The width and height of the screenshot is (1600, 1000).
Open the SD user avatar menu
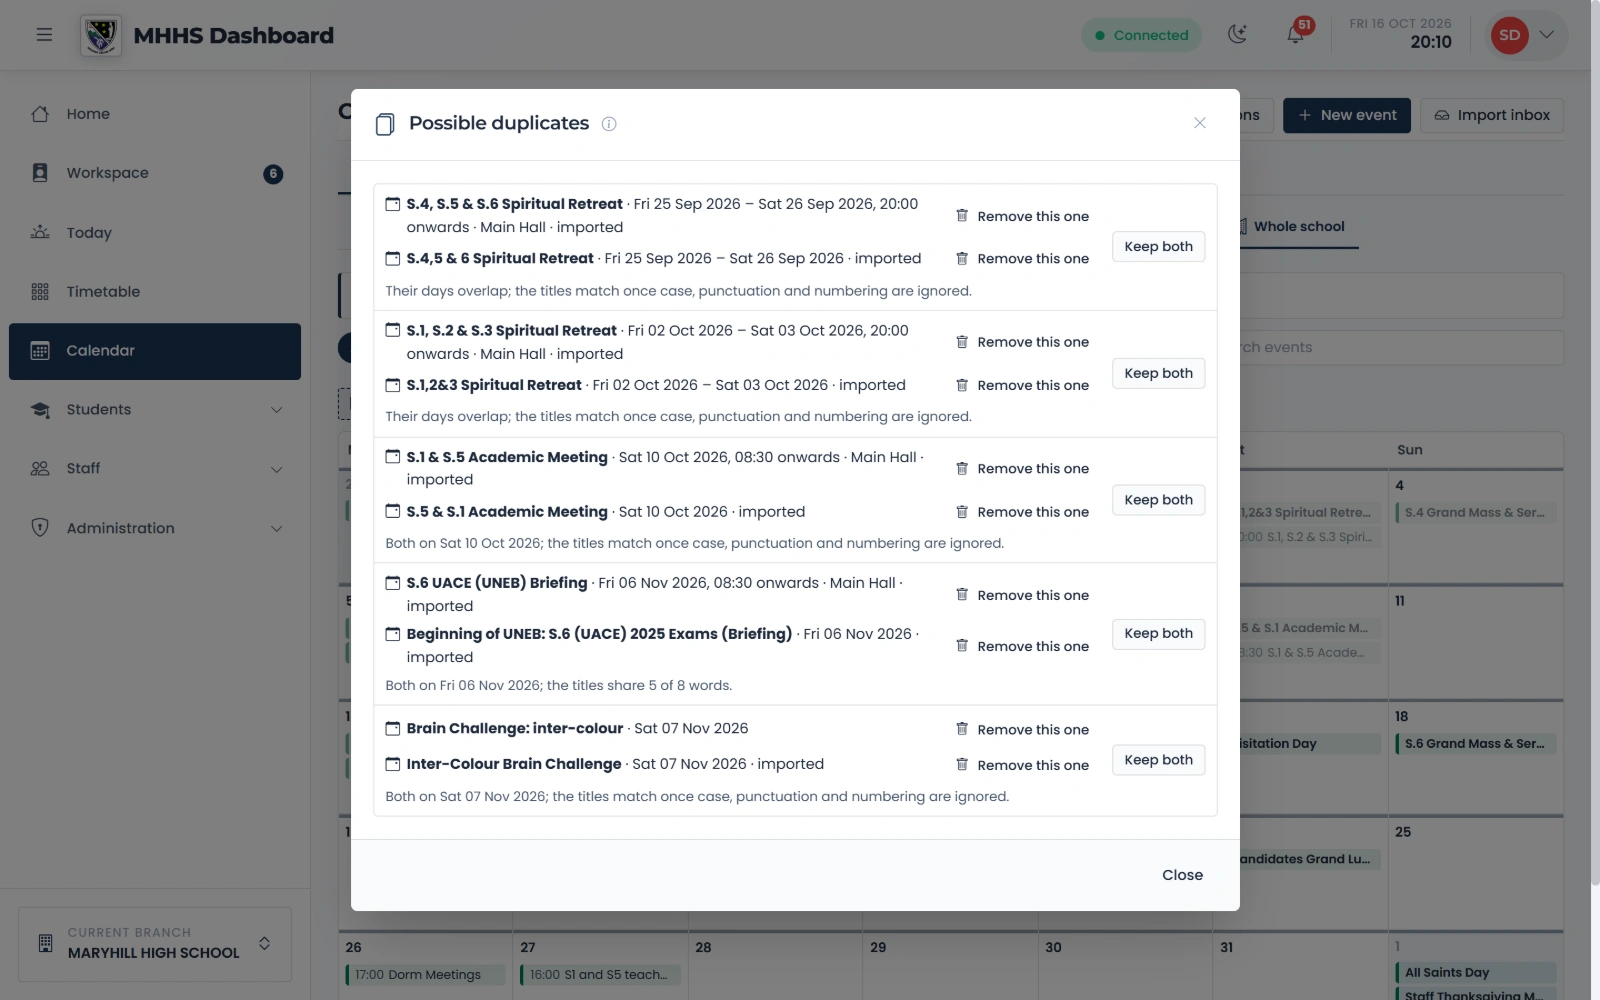1528,35
